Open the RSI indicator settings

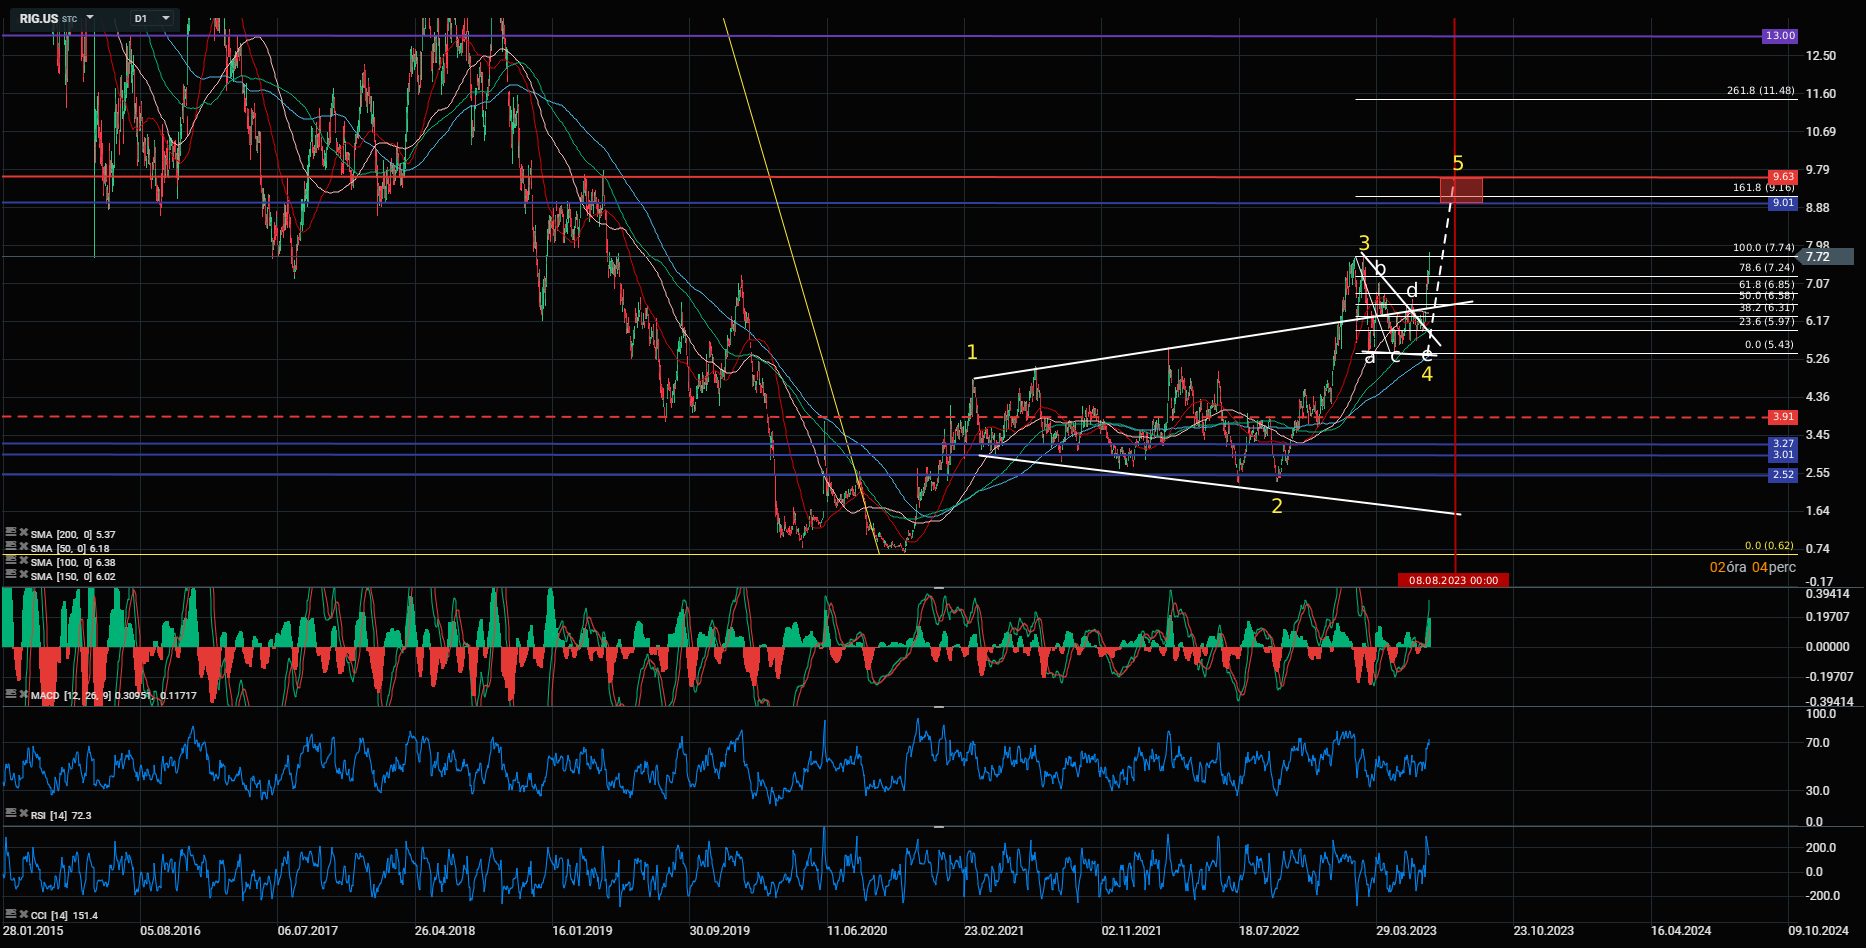pos(10,814)
